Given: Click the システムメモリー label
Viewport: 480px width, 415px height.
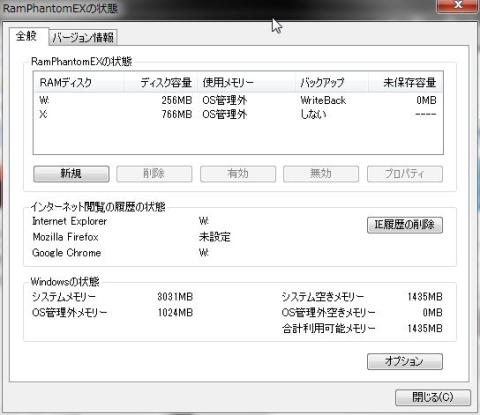Looking at the screenshot, I should [64, 296].
